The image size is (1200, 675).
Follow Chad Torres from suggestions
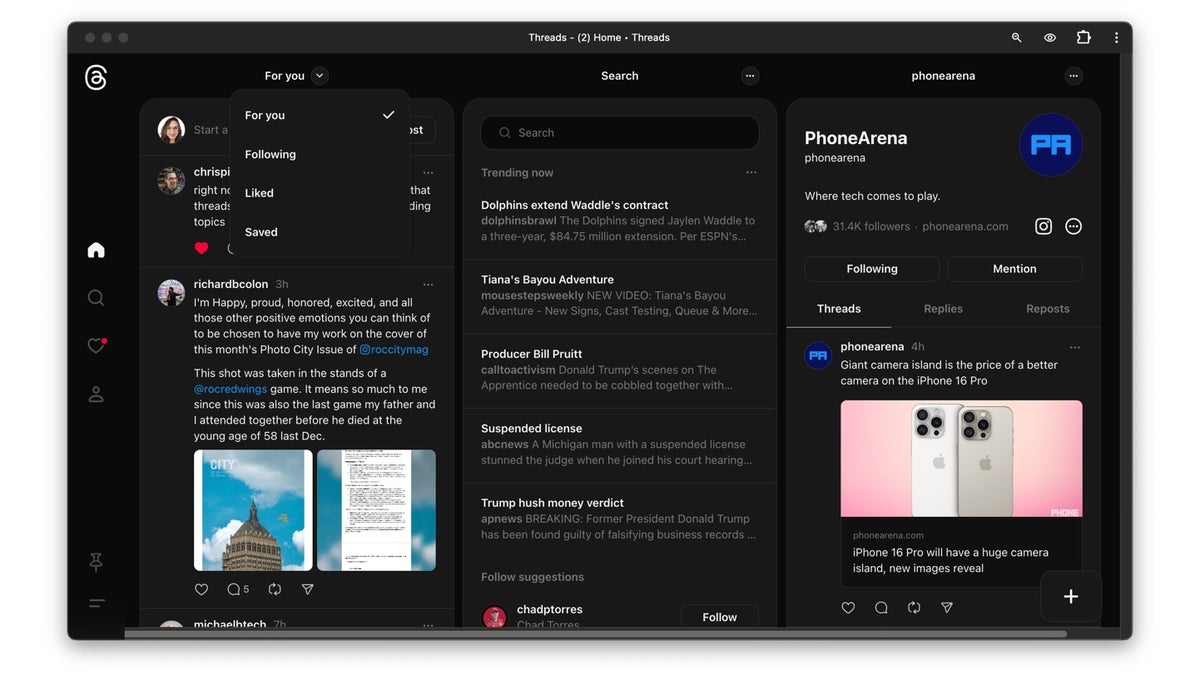pyautogui.click(x=719, y=616)
